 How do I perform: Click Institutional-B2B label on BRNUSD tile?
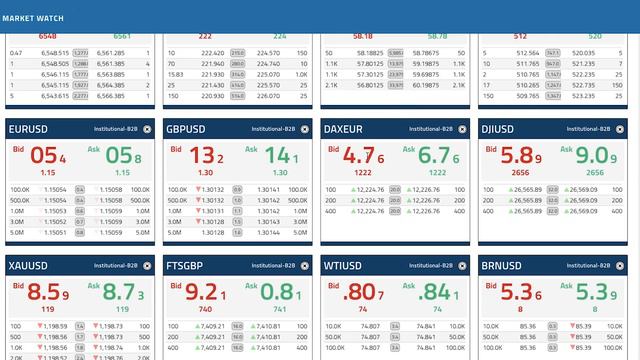click(x=588, y=266)
